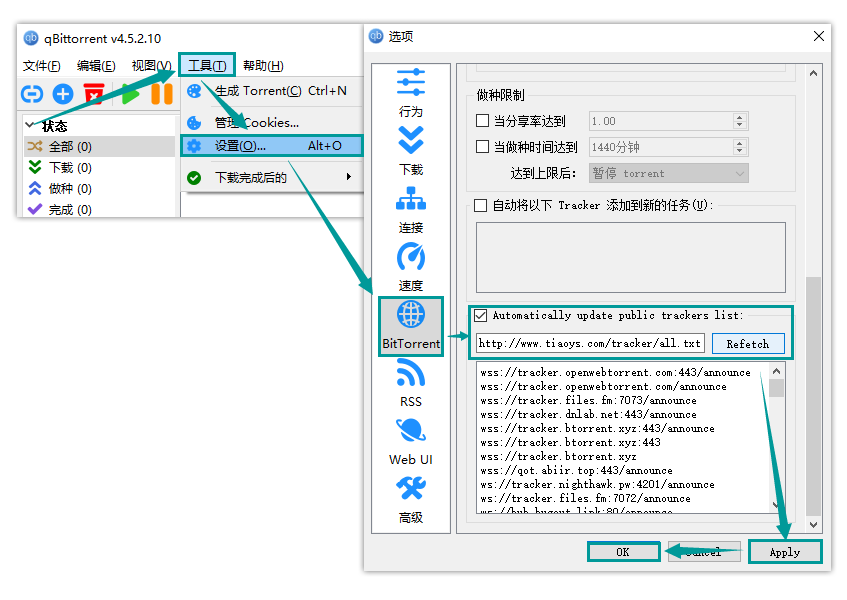The image size is (847, 600).
Task: Expand the 下载完成后的 submenu
Action: [x=272, y=177]
